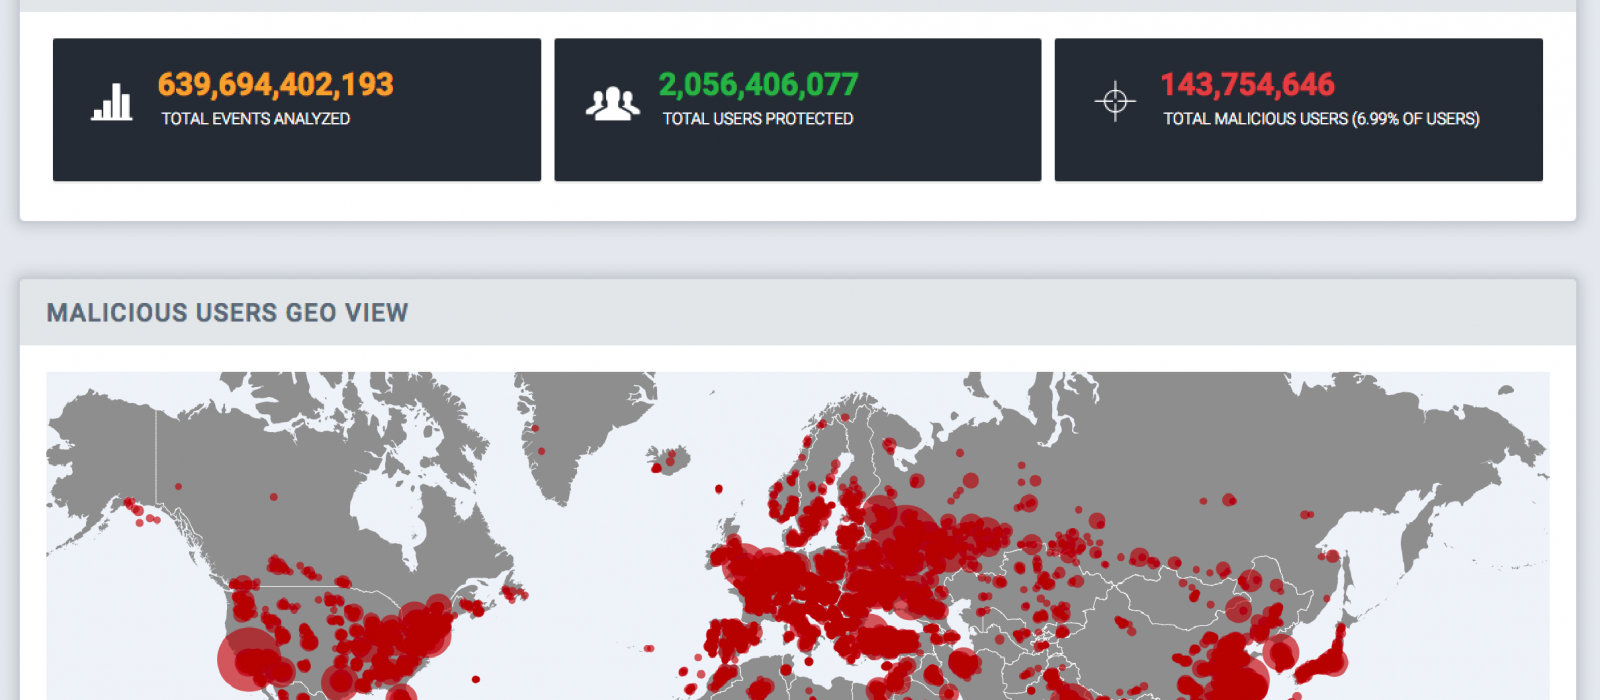
Task: Click the Total Malicious Users (6.99% of users) label
Action: [1321, 119]
